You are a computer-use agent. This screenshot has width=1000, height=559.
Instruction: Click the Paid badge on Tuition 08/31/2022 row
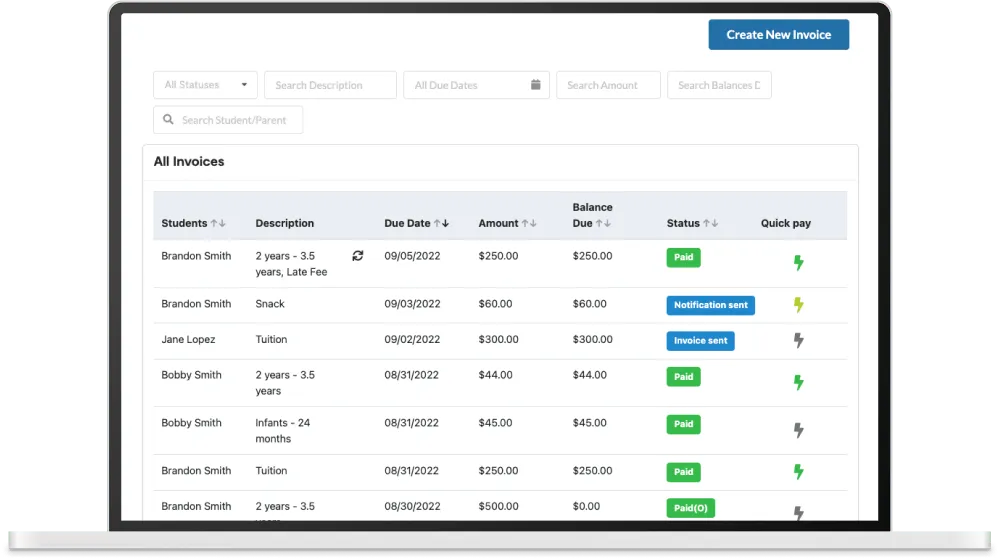683,472
